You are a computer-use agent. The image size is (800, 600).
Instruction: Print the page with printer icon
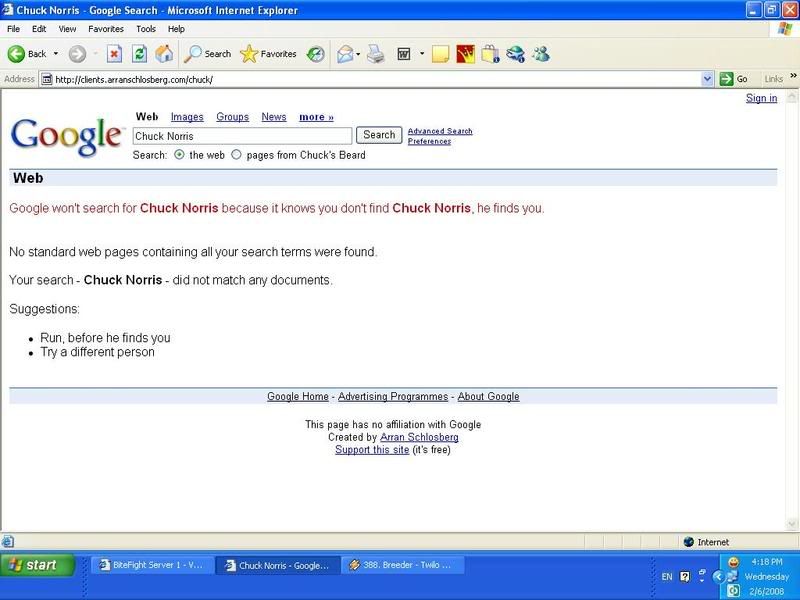click(376, 54)
